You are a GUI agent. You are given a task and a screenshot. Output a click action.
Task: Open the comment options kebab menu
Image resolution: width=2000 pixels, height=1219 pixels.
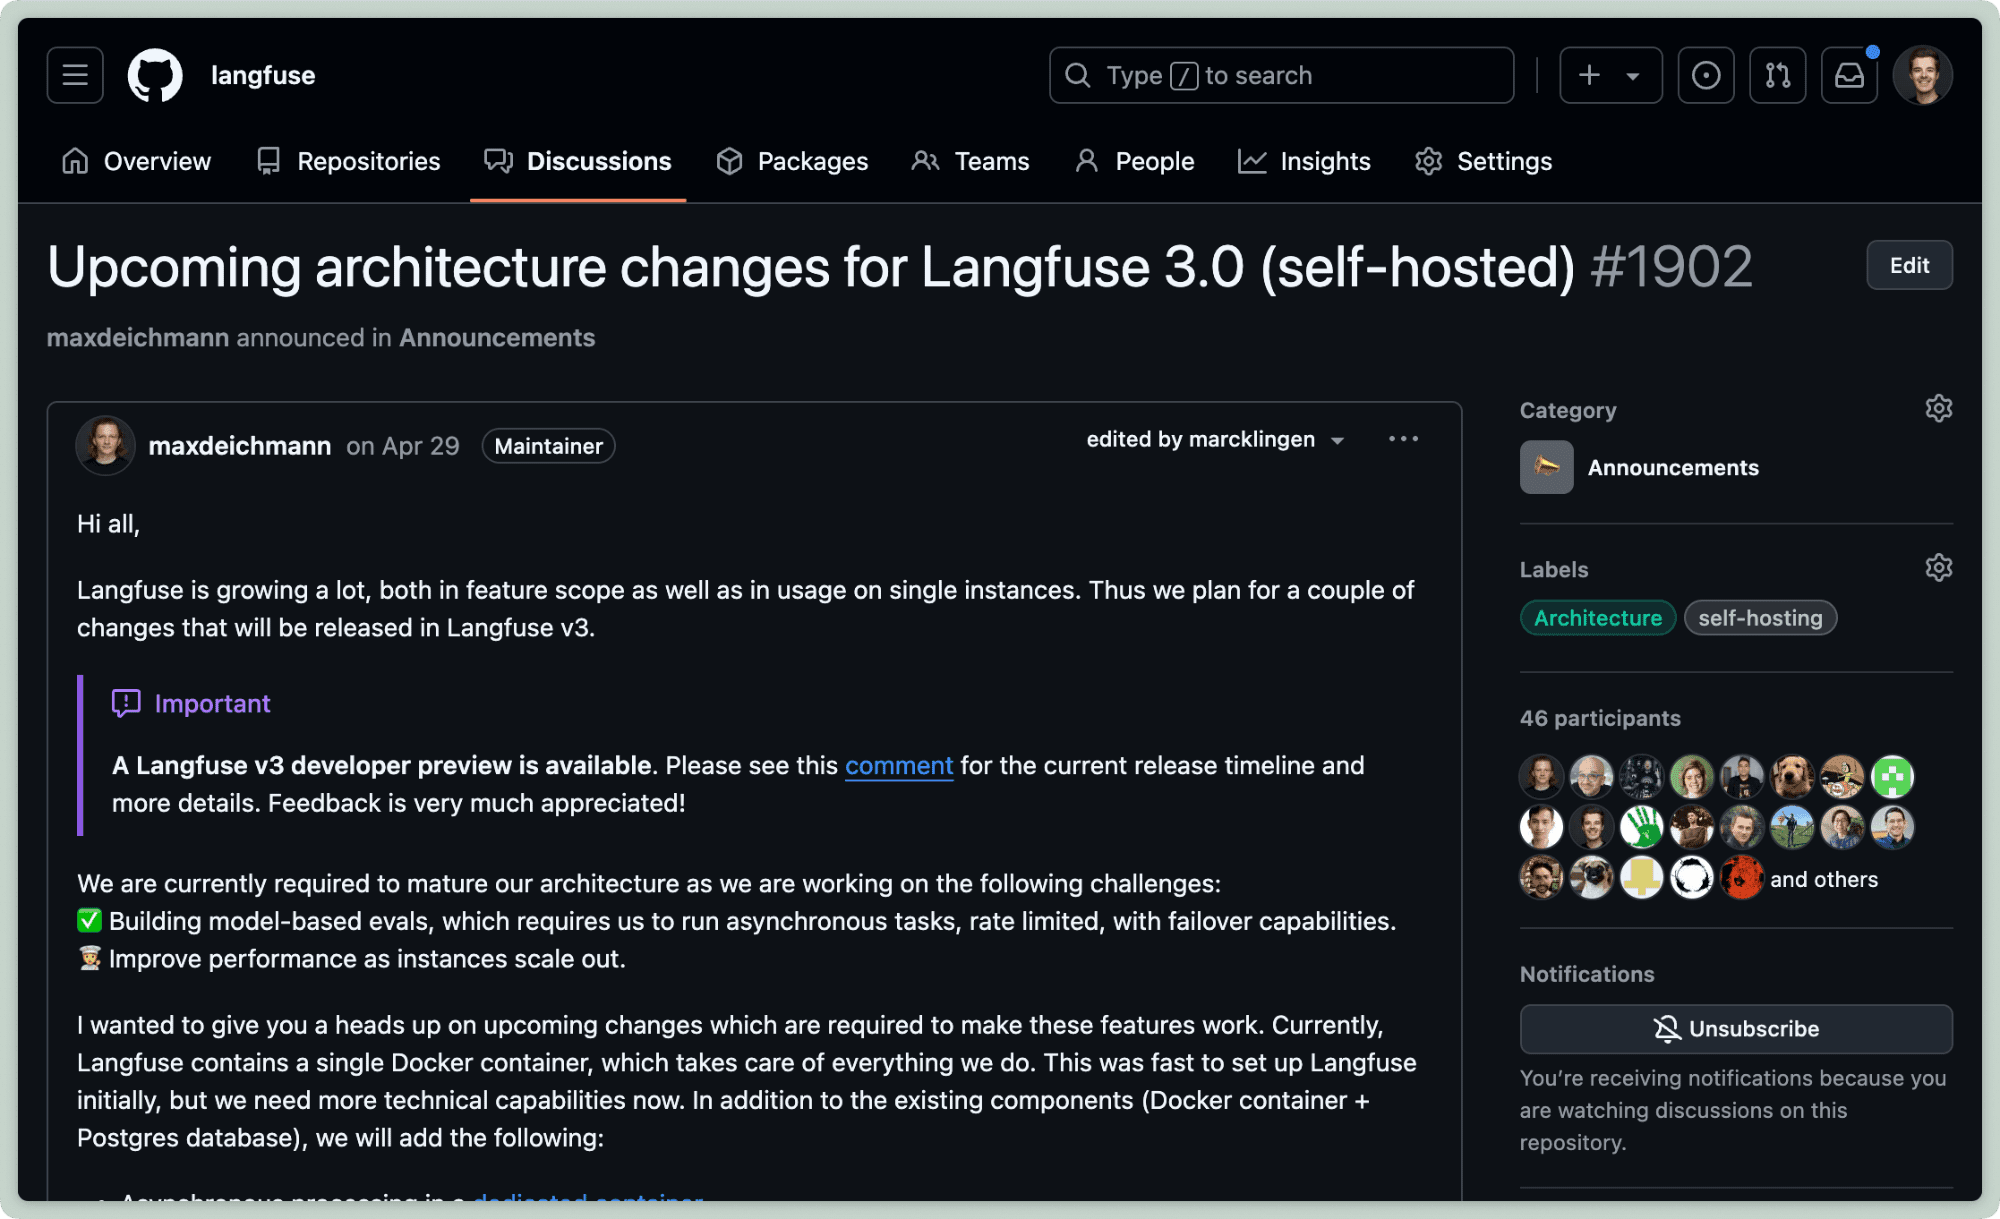coord(1403,438)
